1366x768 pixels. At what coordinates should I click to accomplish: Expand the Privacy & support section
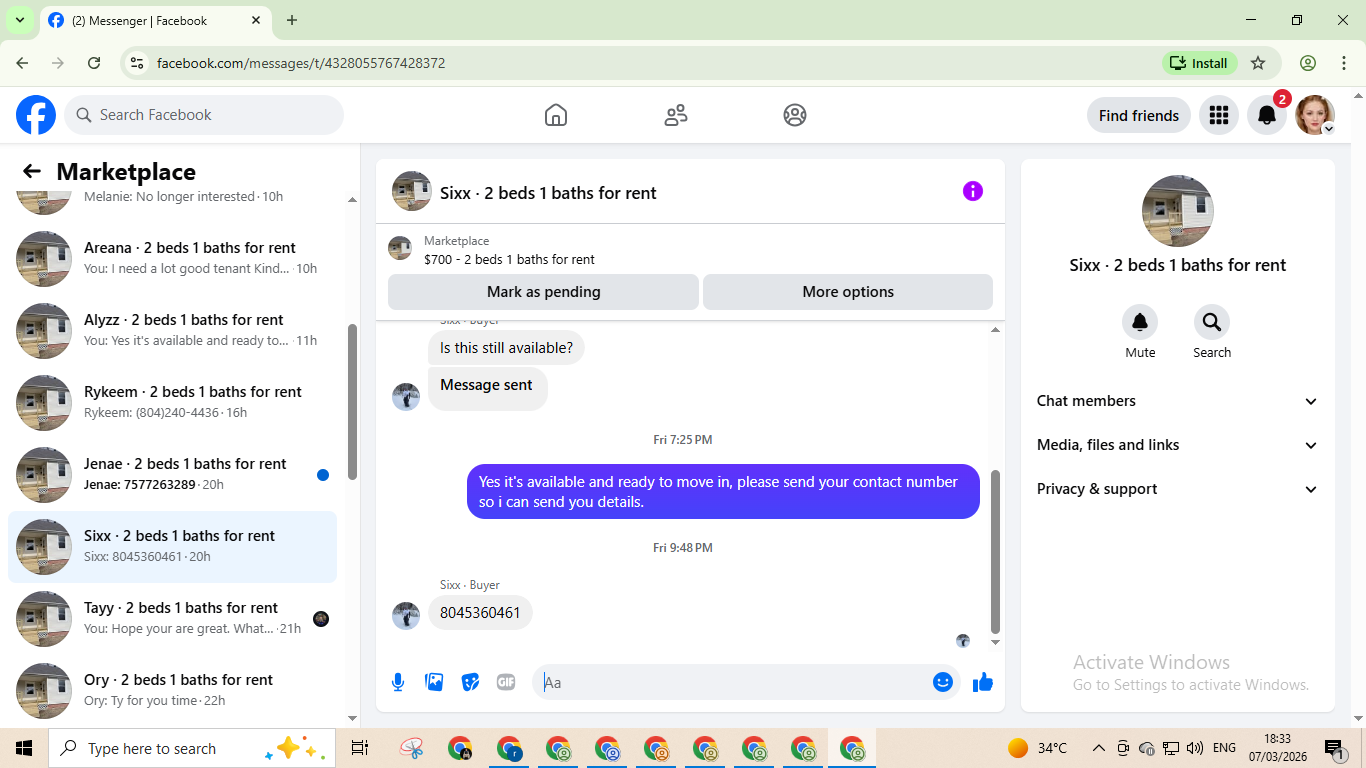click(x=1178, y=489)
